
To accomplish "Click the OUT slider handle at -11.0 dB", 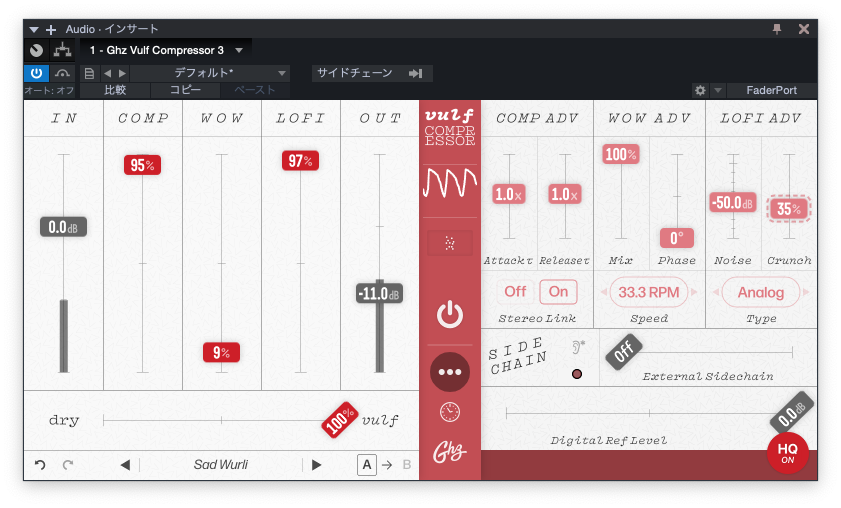I will pos(380,293).
